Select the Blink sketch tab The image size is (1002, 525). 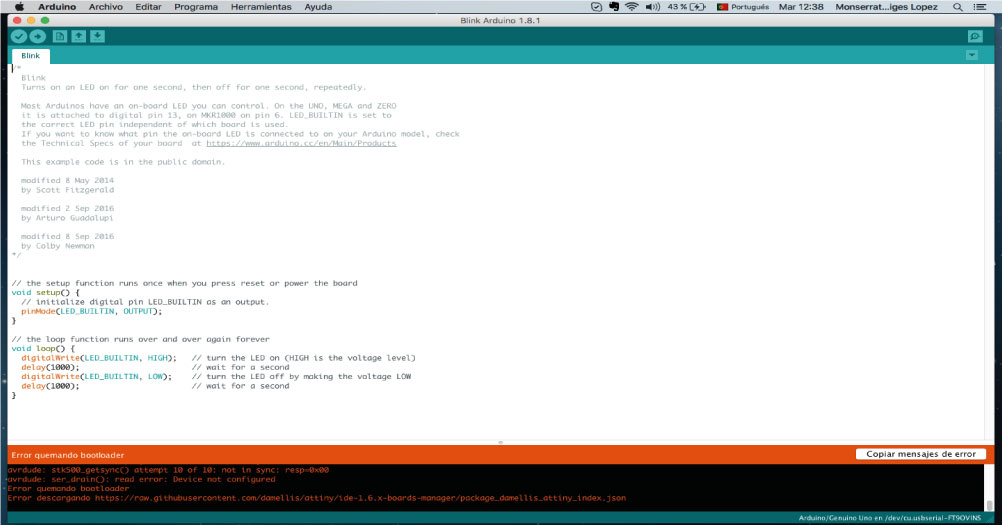pyautogui.click(x=31, y=56)
